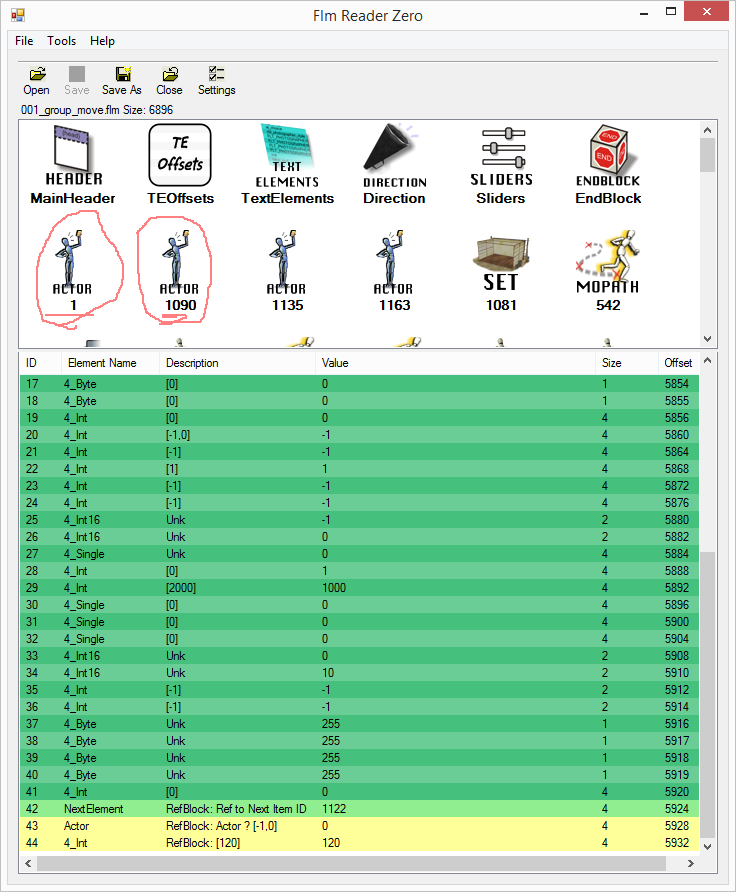The height and width of the screenshot is (892, 736).
Task: Click the table's vertical scrollbar thumb
Action: click(x=708, y=694)
